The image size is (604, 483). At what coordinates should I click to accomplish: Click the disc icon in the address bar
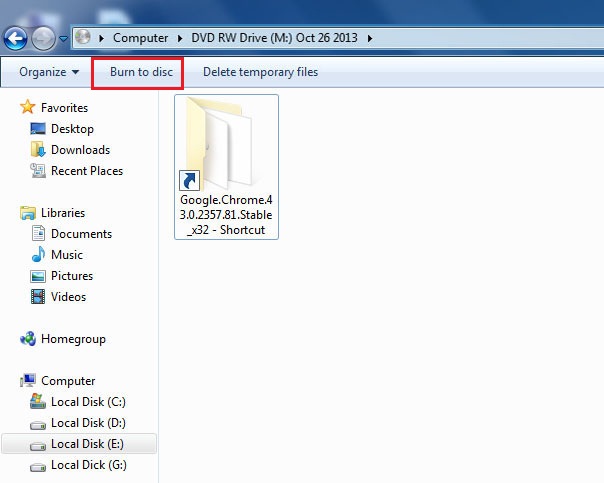[82, 37]
